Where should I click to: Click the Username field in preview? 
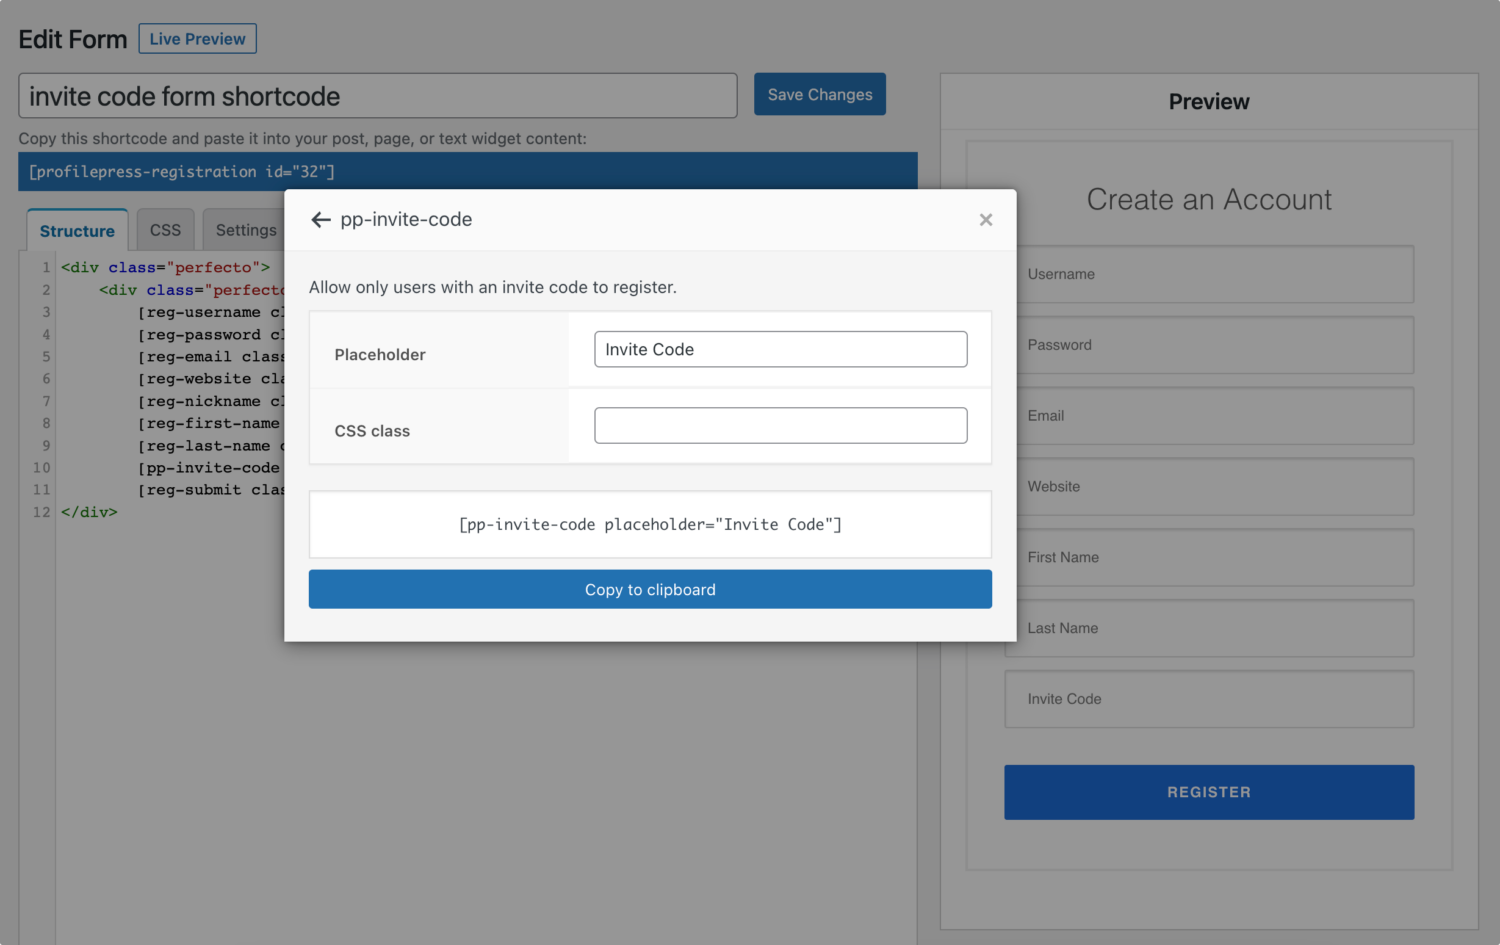(1209, 274)
